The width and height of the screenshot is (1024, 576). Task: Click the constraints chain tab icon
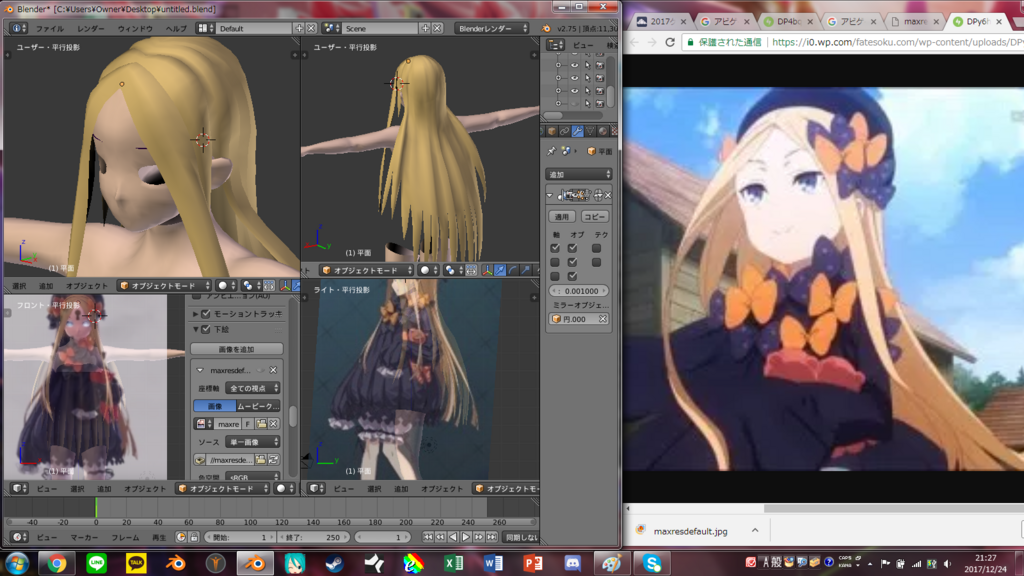[565, 131]
